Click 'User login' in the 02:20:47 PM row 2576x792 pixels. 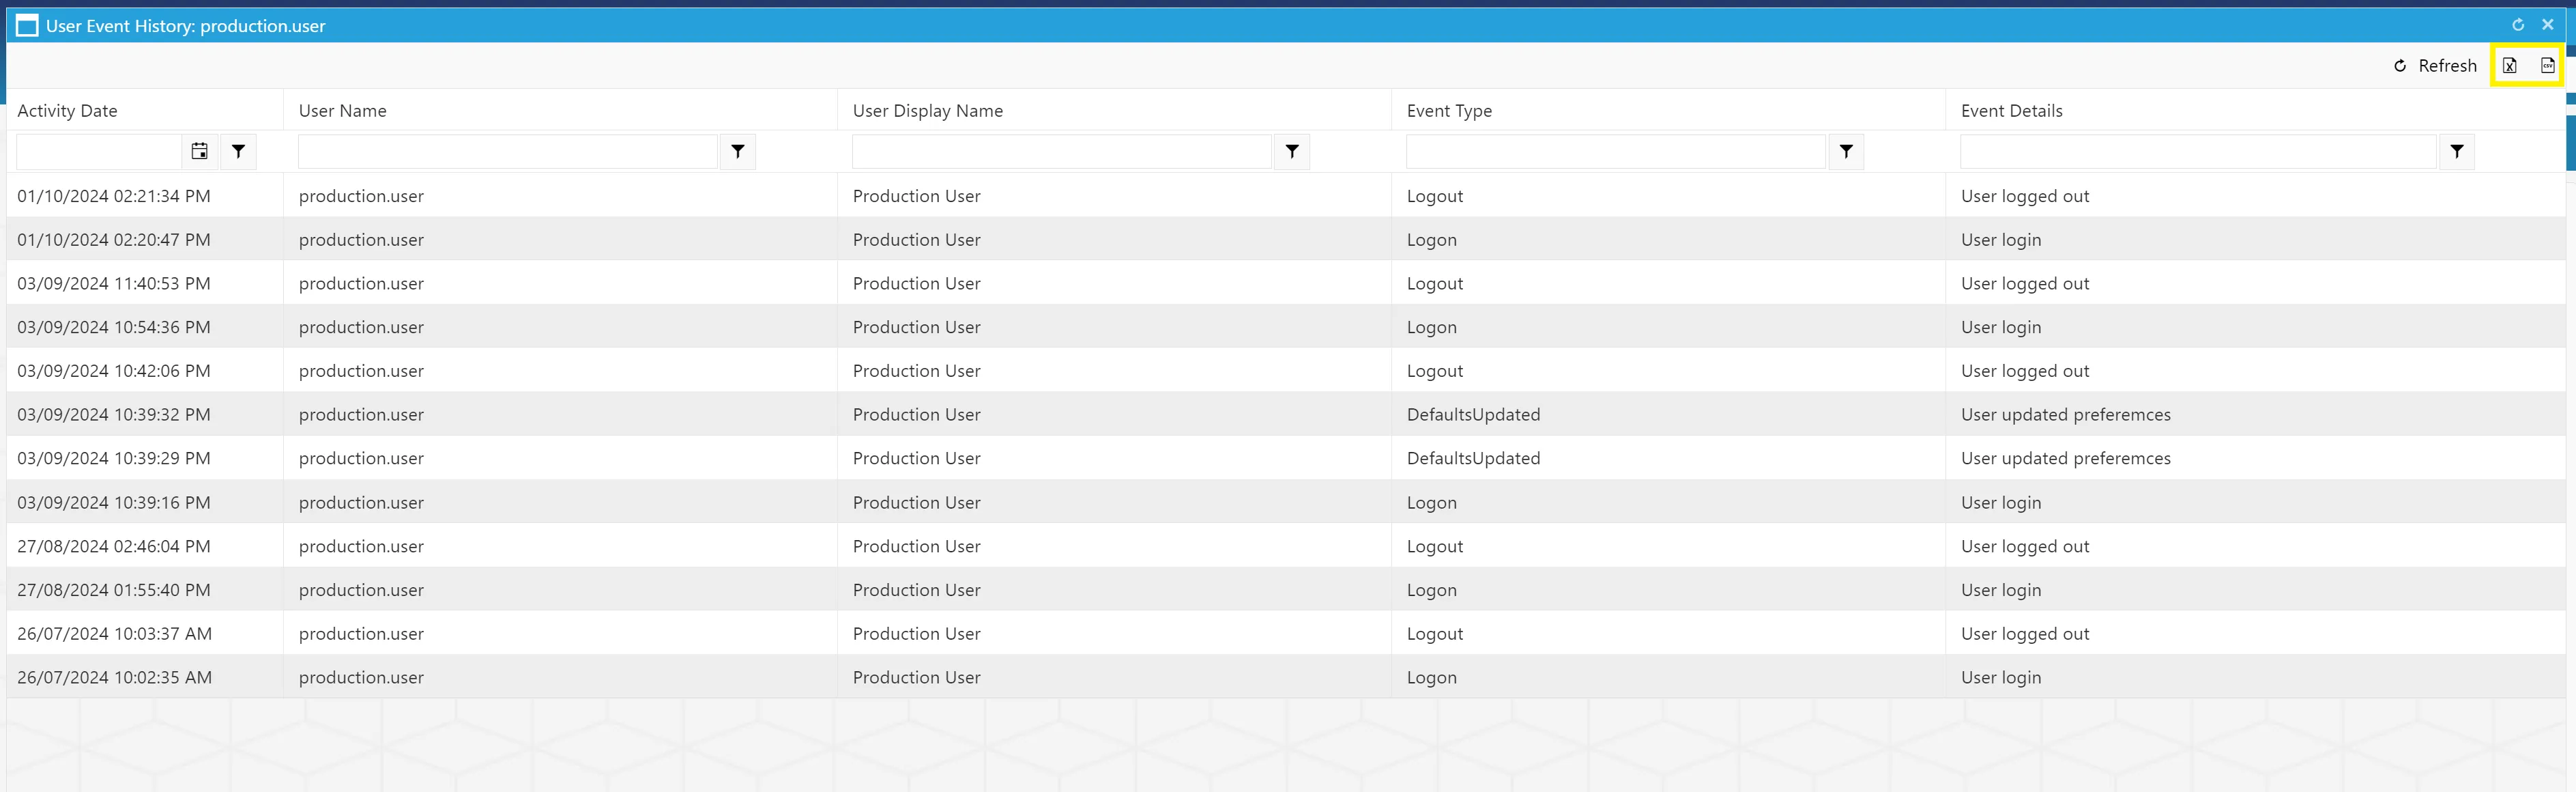click(2001, 240)
